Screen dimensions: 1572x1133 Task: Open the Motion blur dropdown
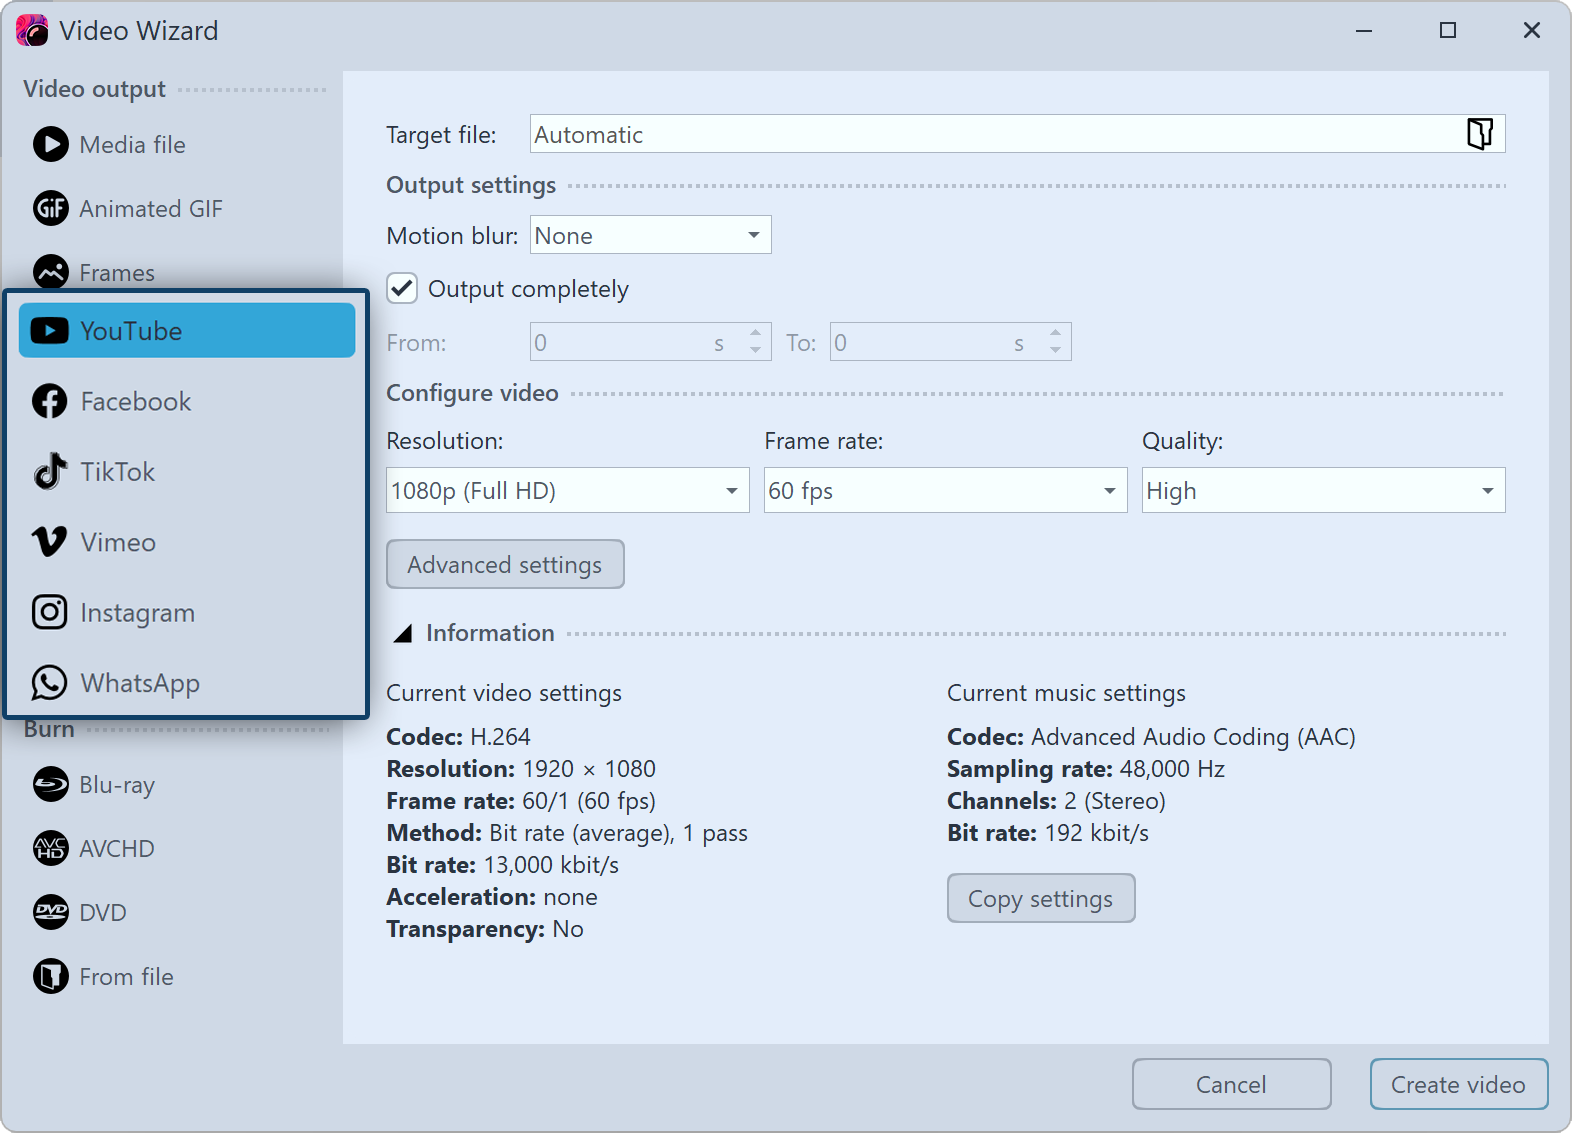pyautogui.click(x=650, y=235)
